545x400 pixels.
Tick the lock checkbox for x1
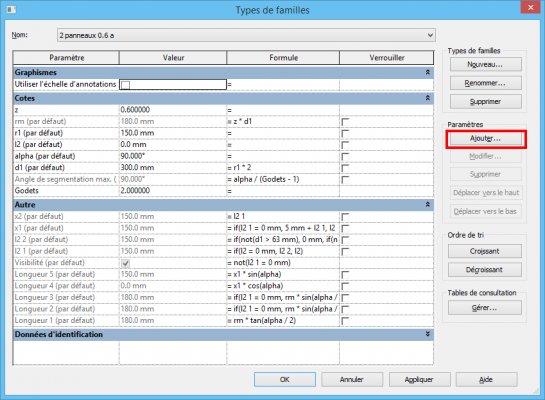[x=345, y=228]
